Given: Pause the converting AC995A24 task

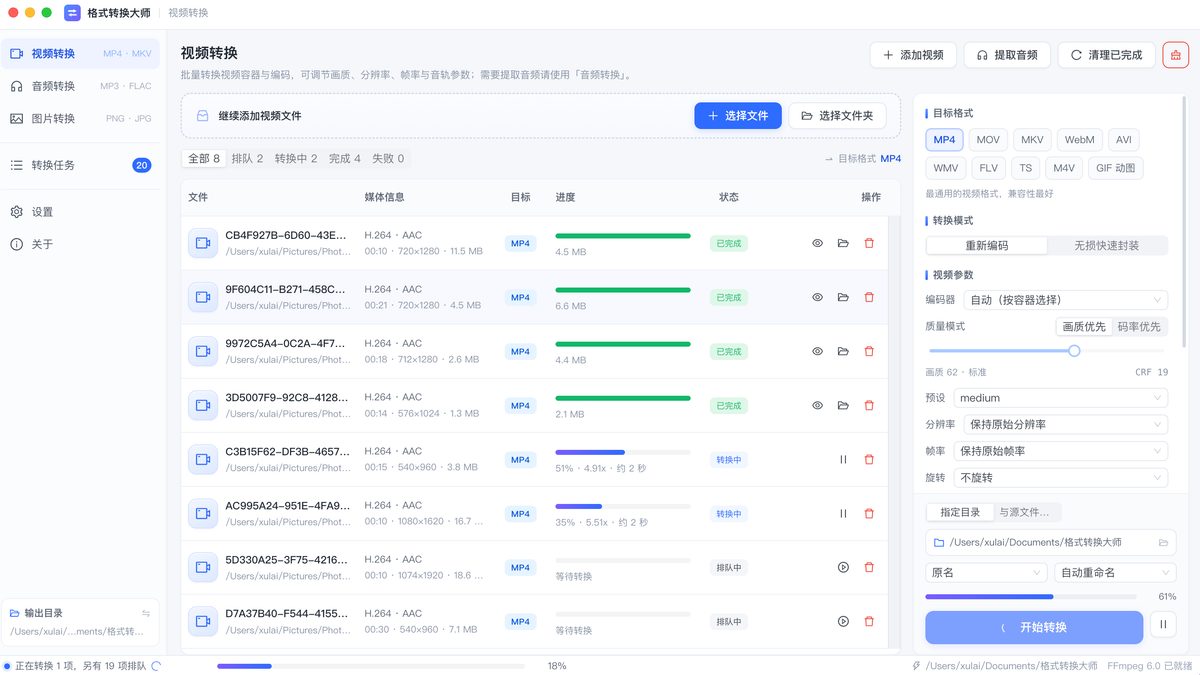Looking at the screenshot, I should pos(843,513).
